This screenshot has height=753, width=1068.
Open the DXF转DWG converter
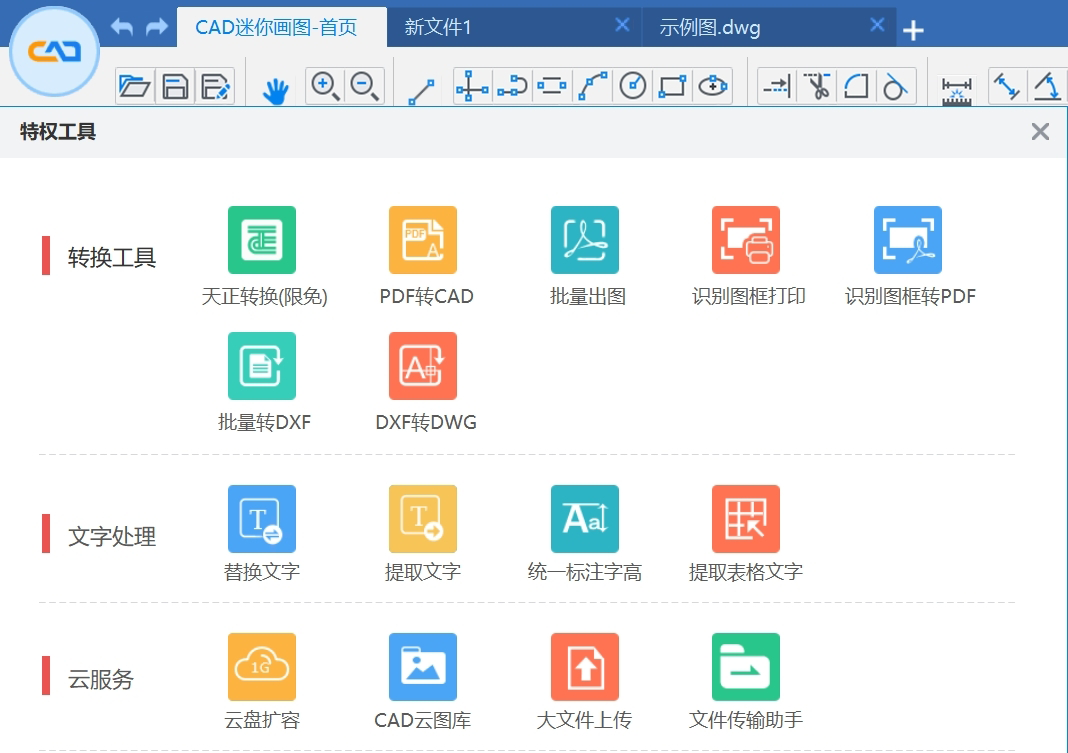click(x=423, y=366)
